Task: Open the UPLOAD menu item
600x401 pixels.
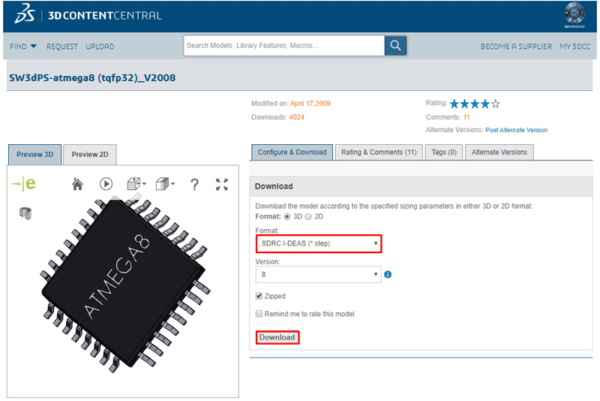Action: (x=100, y=46)
